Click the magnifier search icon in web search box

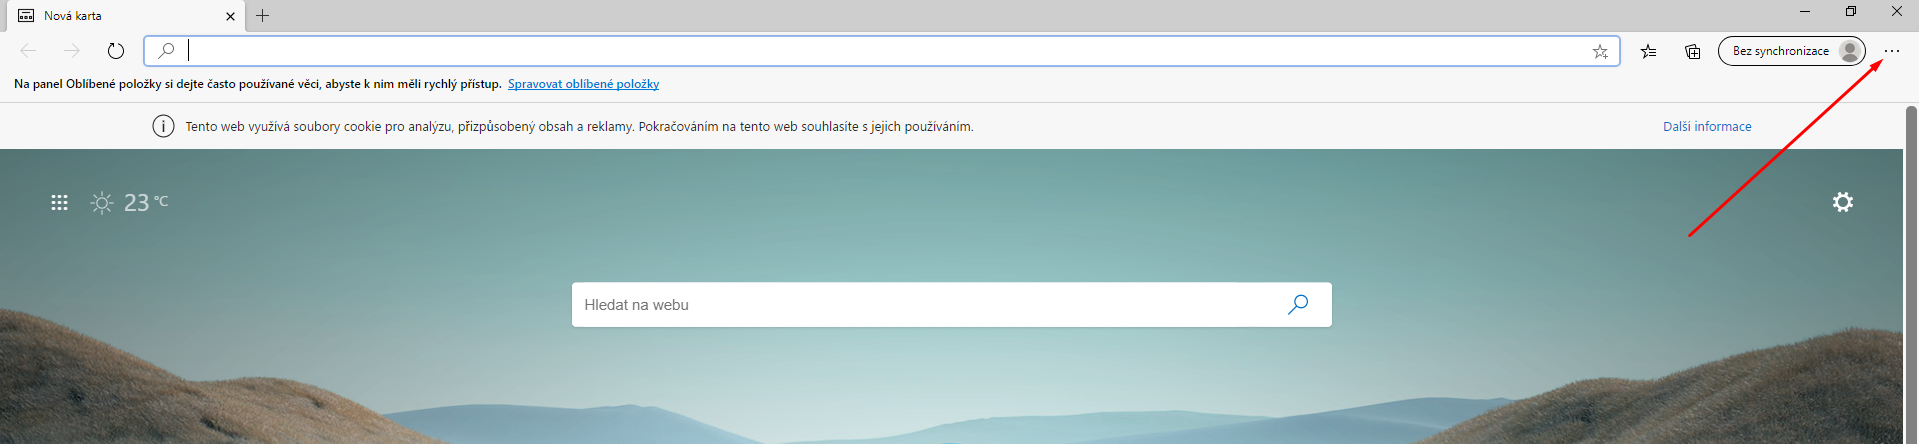(x=1298, y=304)
